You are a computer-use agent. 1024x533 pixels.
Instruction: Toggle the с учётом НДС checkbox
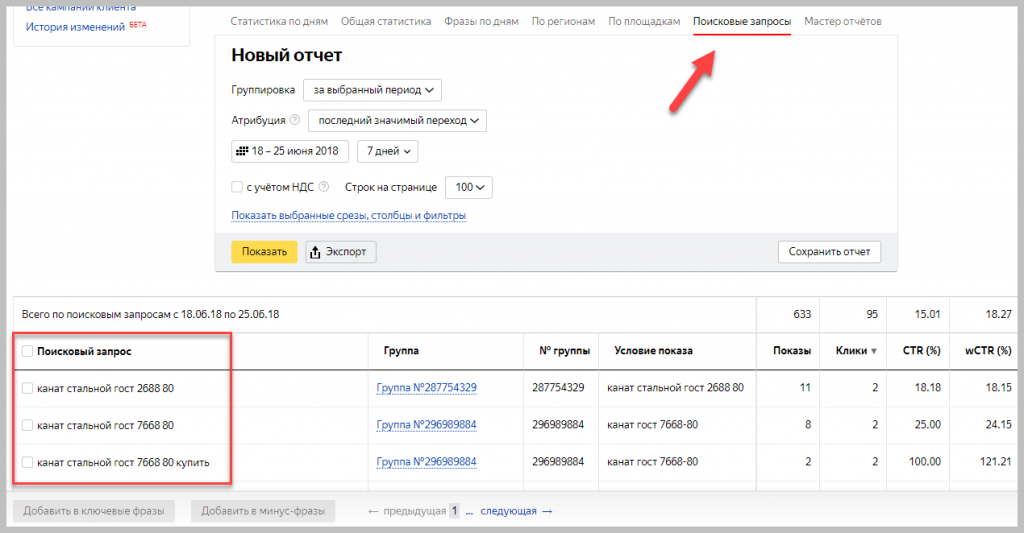click(237, 187)
